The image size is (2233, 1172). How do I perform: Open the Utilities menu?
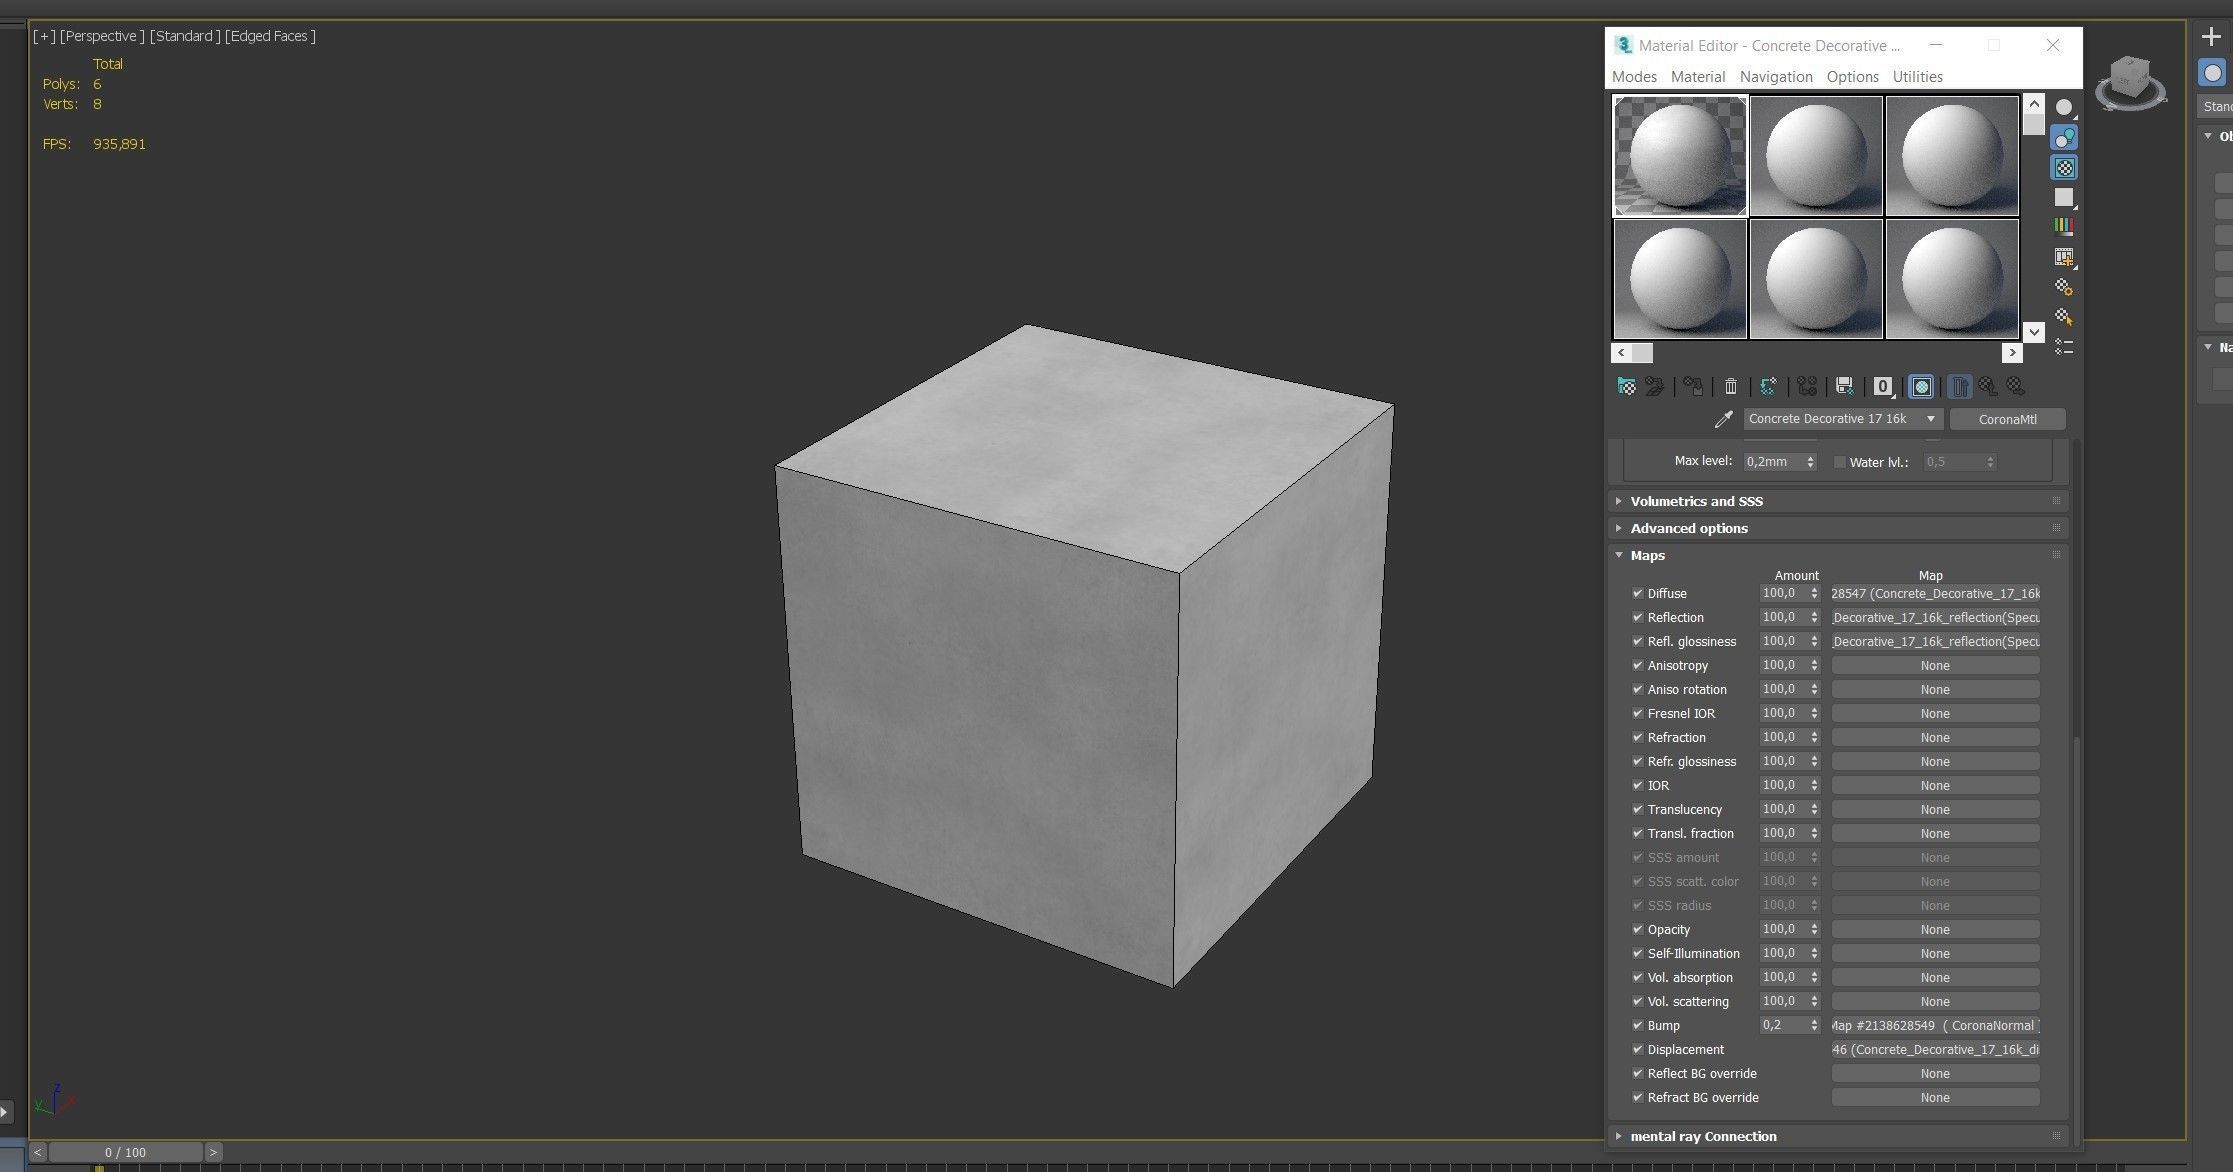pyautogui.click(x=1916, y=77)
